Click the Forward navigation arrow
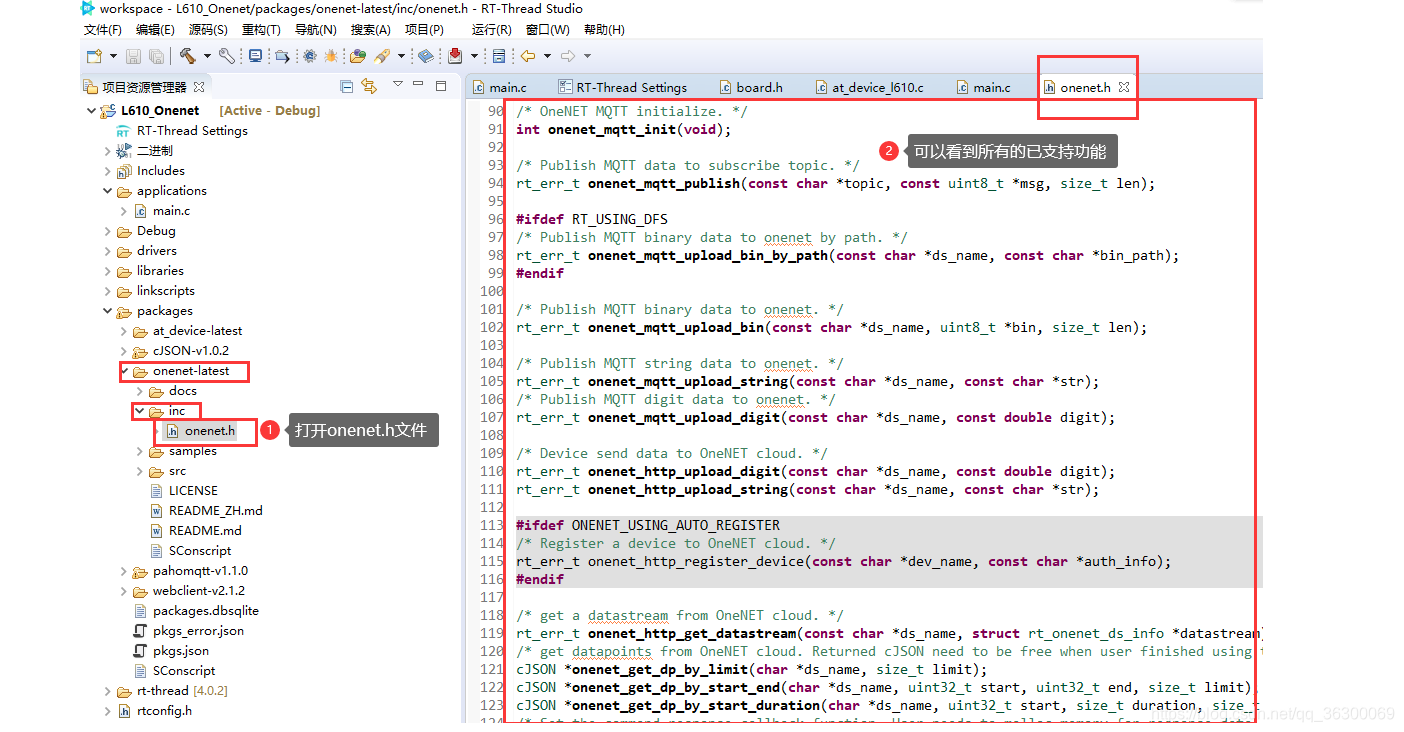The image size is (1404, 732). click(568, 56)
